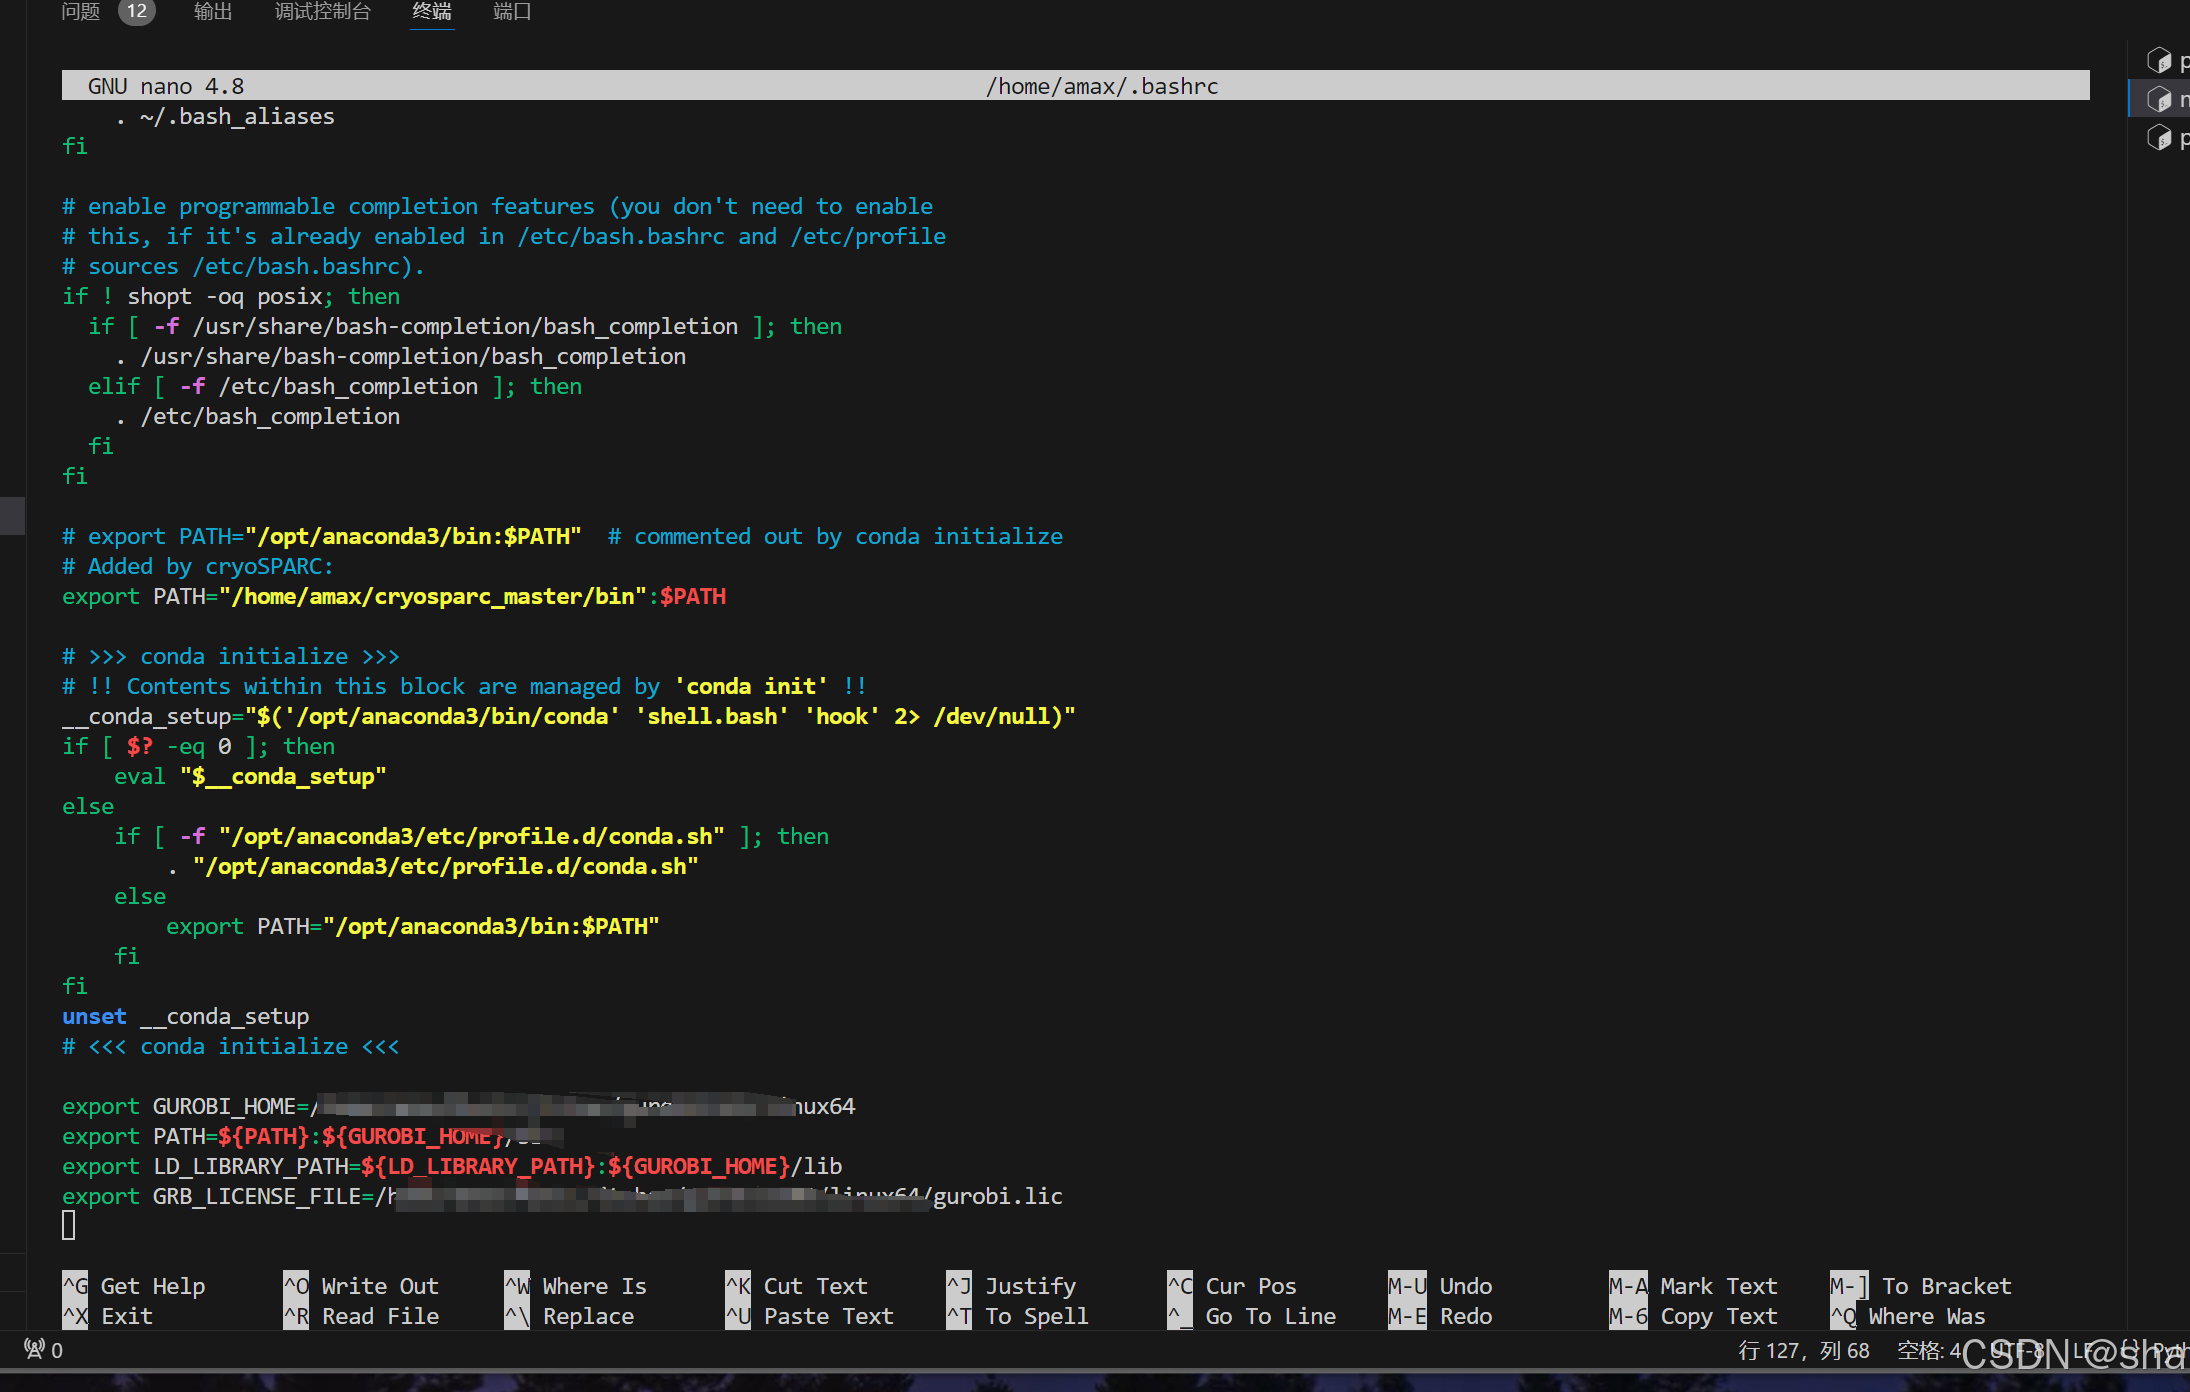Click the nano title bar showing /home/amax/.bashrc
This screenshot has height=1392, width=2190.
coord(1101,86)
